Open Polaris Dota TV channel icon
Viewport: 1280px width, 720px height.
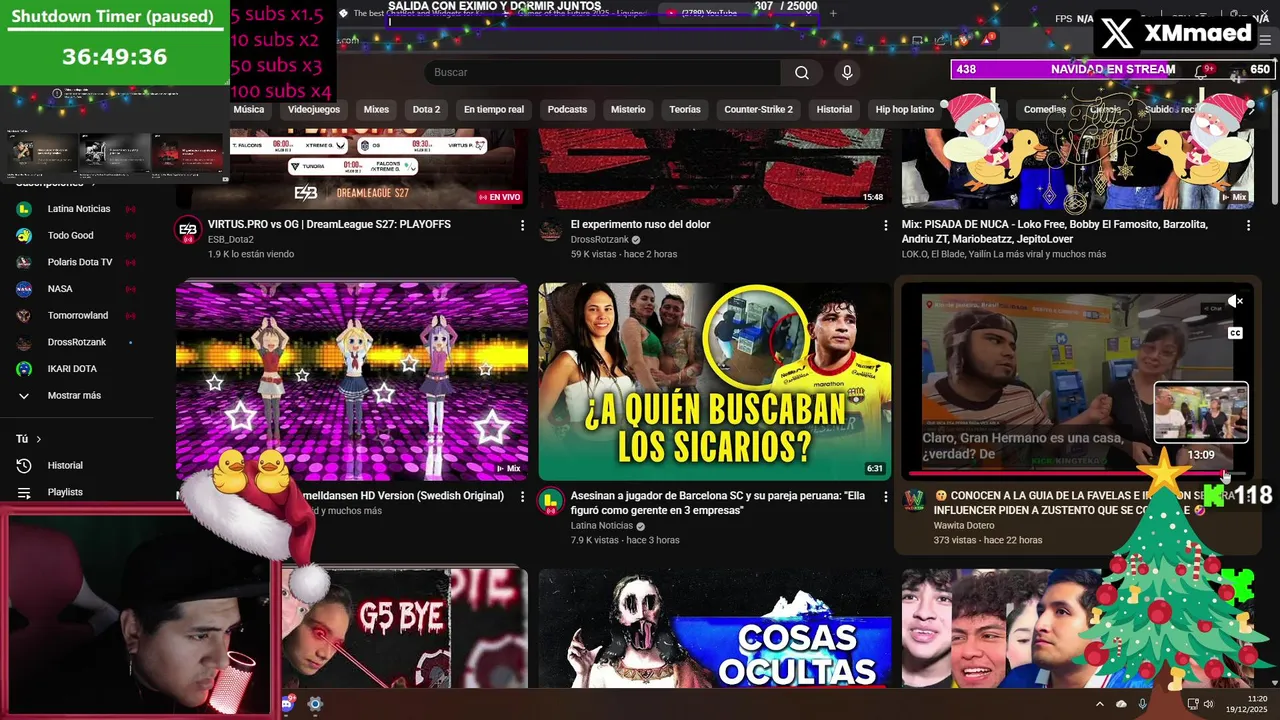tap(24, 262)
